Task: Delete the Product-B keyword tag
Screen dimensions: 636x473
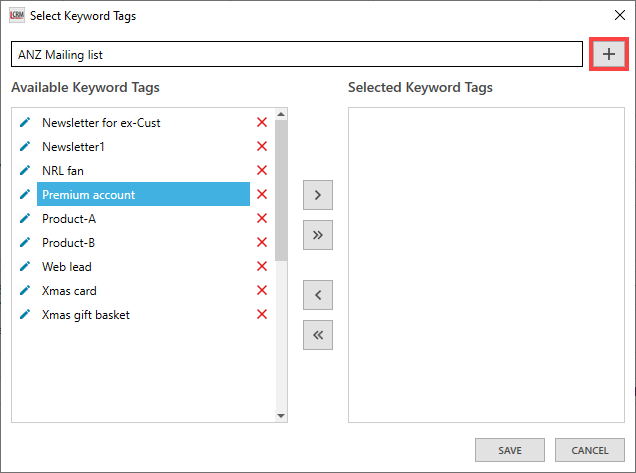Action: click(262, 243)
